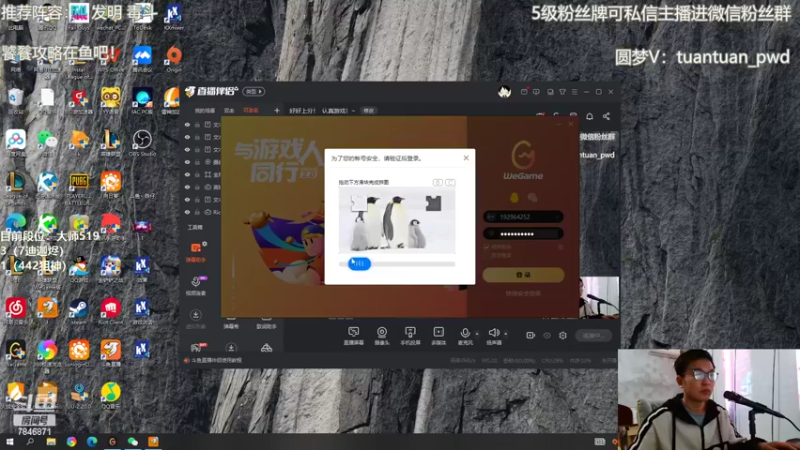Lock the topmost source layer
Viewport: 800px width, 450px height.
pos(197,124)
